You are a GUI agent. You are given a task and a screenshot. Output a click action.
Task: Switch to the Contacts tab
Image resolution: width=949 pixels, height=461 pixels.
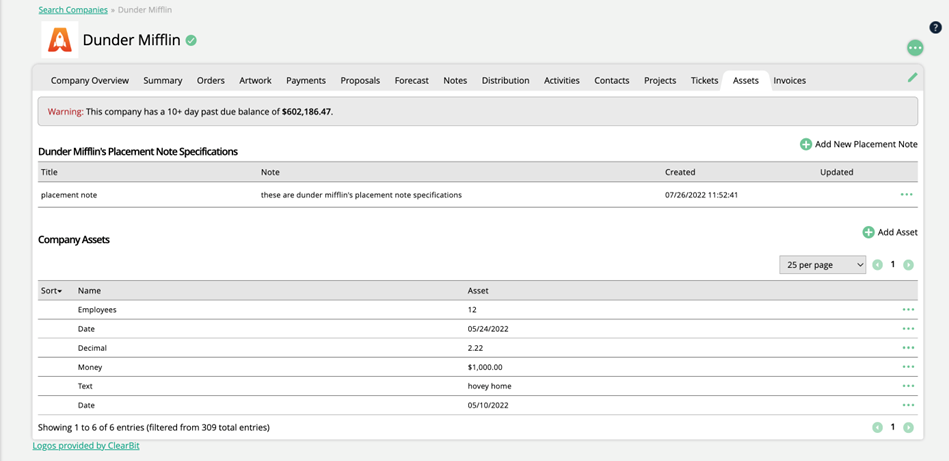point(612,80)
